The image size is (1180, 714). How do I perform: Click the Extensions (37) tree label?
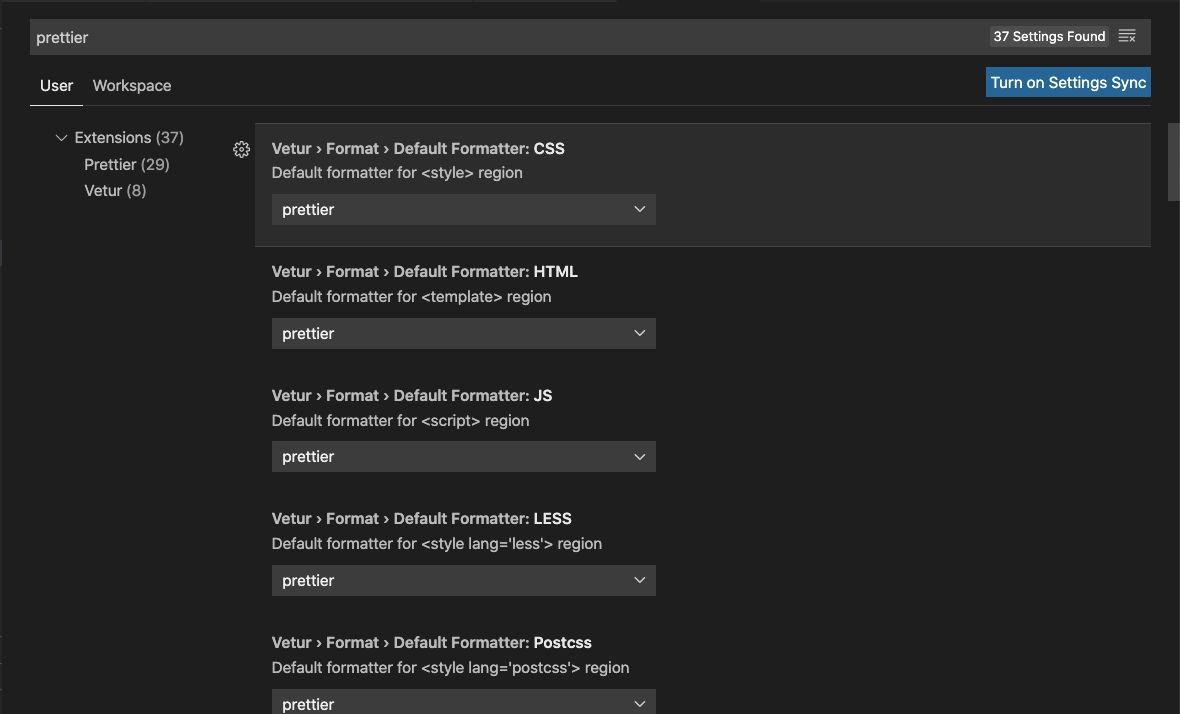point(129,138)
